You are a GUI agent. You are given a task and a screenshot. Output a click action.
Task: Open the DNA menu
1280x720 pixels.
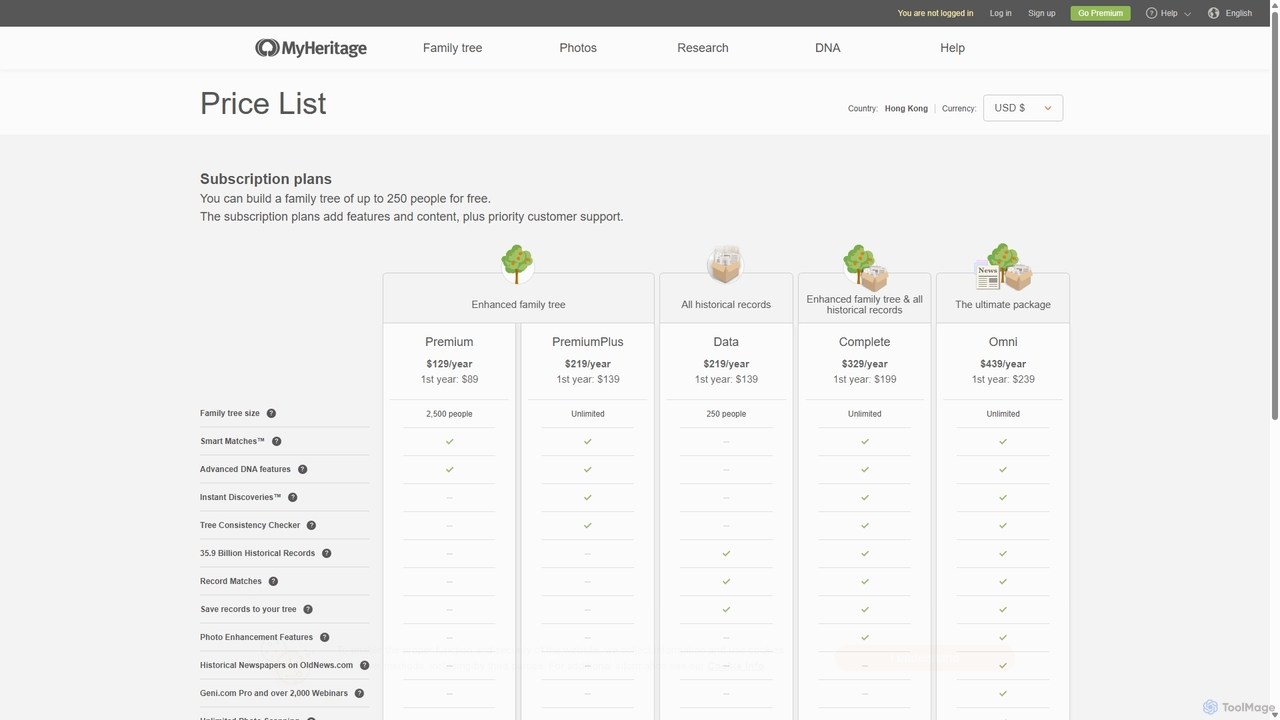tap(827, 48)
